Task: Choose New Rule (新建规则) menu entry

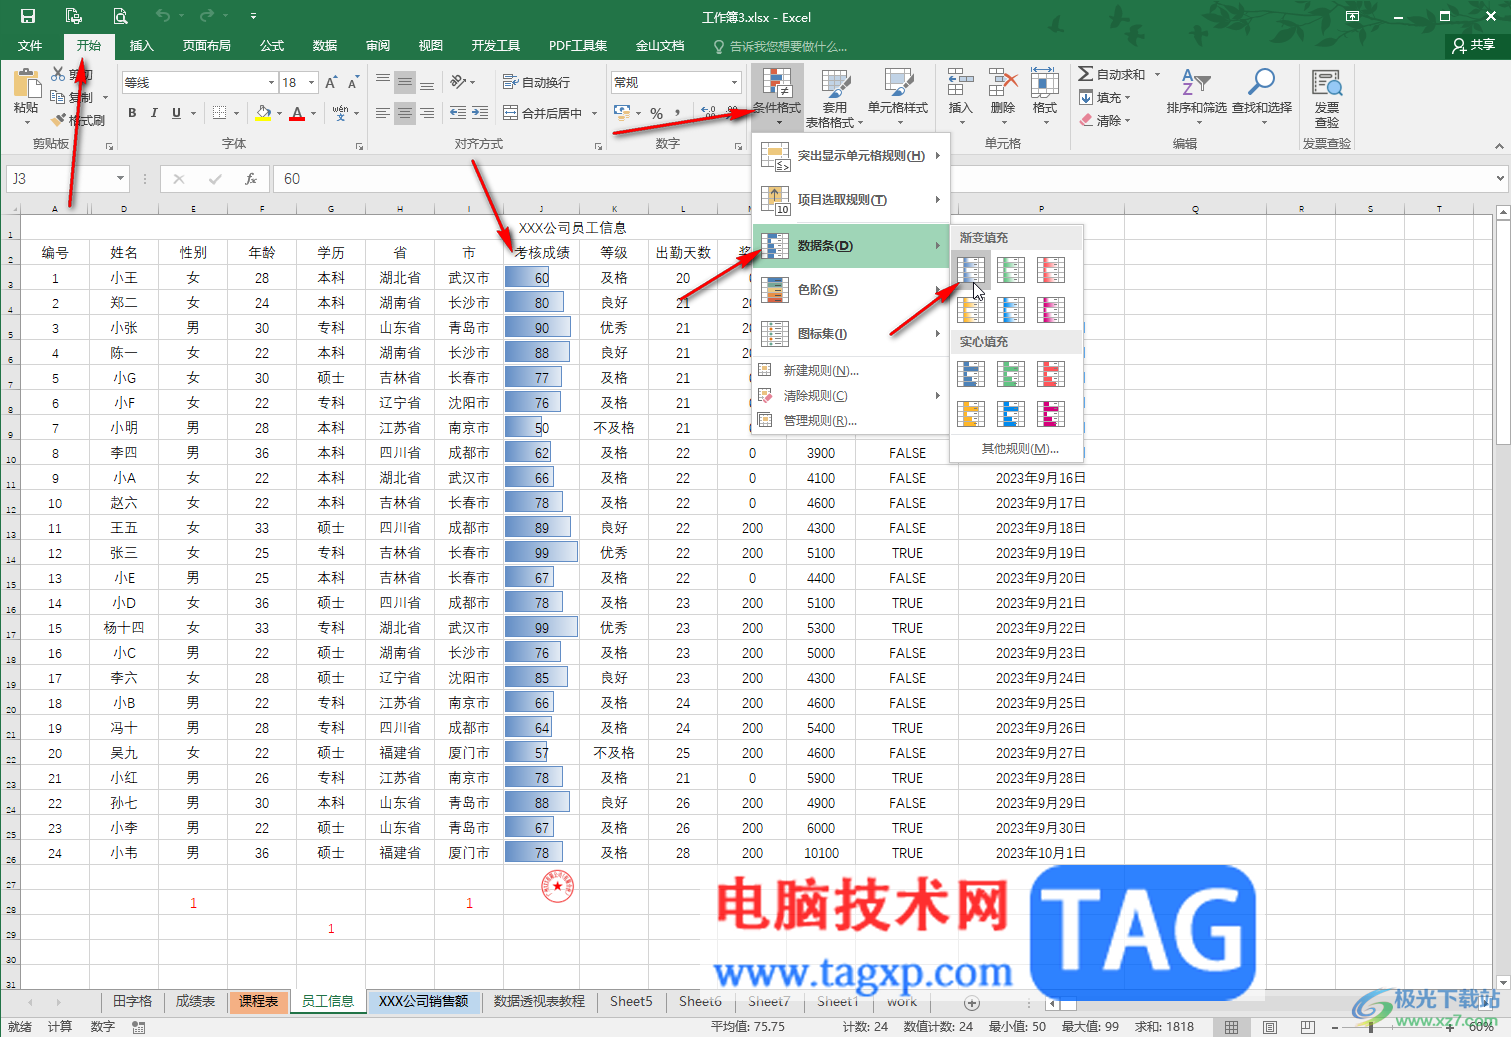Action: point(850,370)
